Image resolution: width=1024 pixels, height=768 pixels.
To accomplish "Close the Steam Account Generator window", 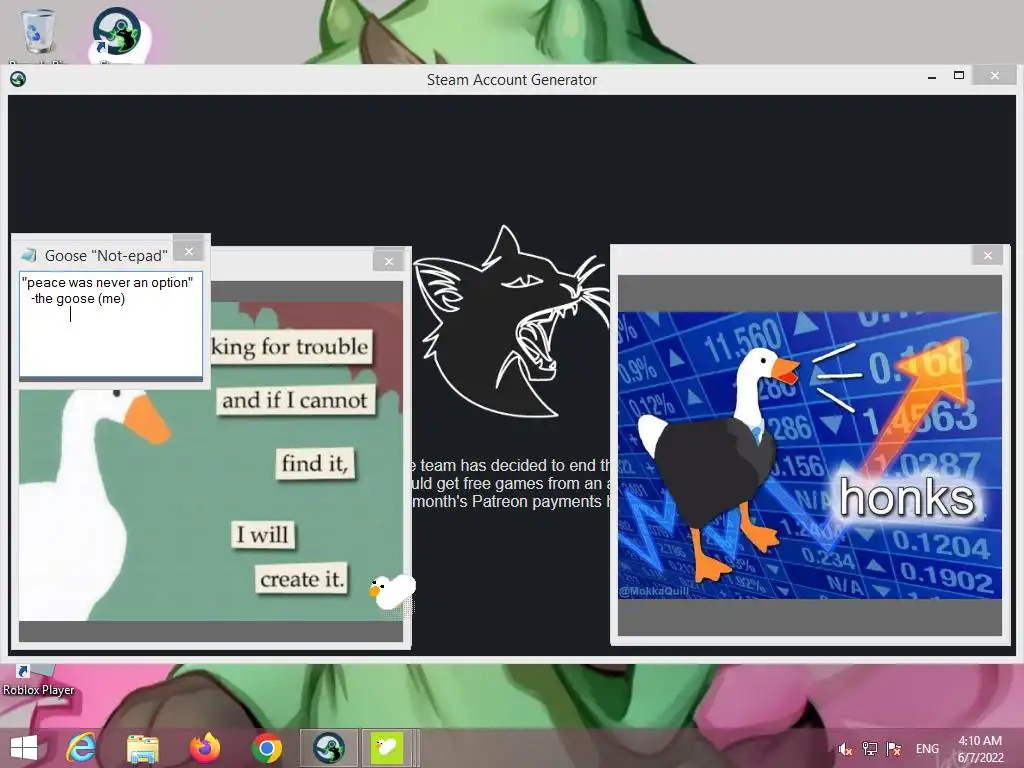I will point(995,76).
